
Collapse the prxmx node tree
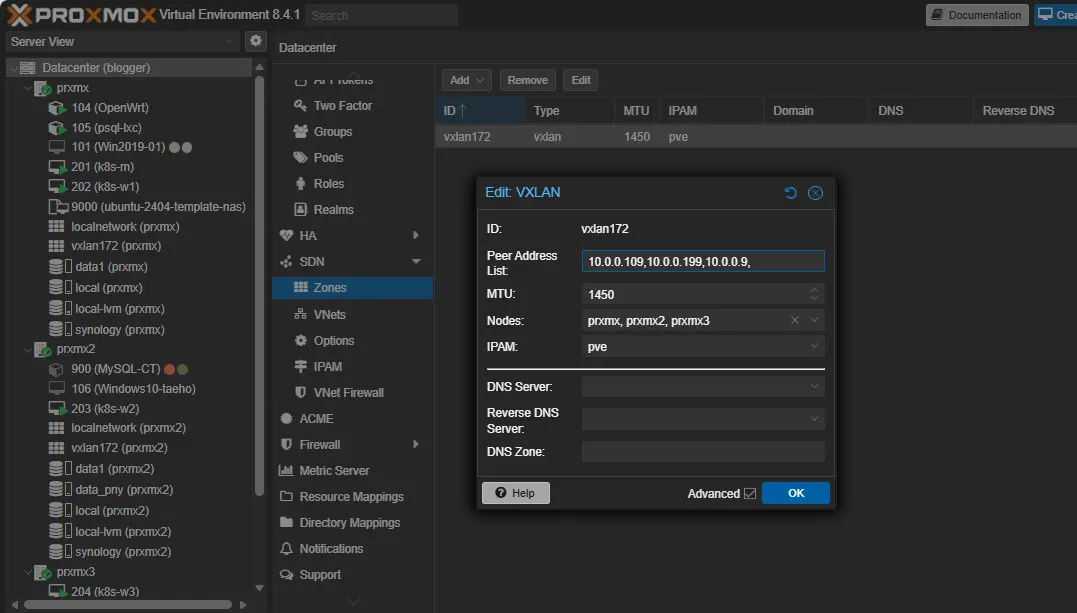28,88
